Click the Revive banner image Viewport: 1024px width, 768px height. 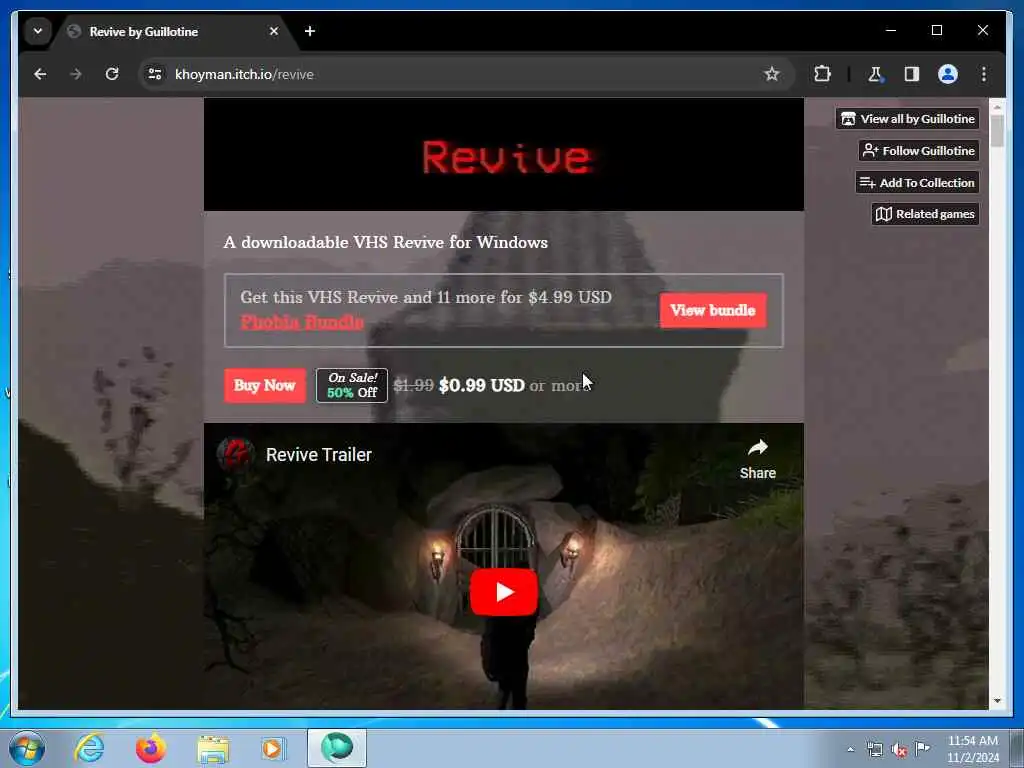[x=504, y=155]
